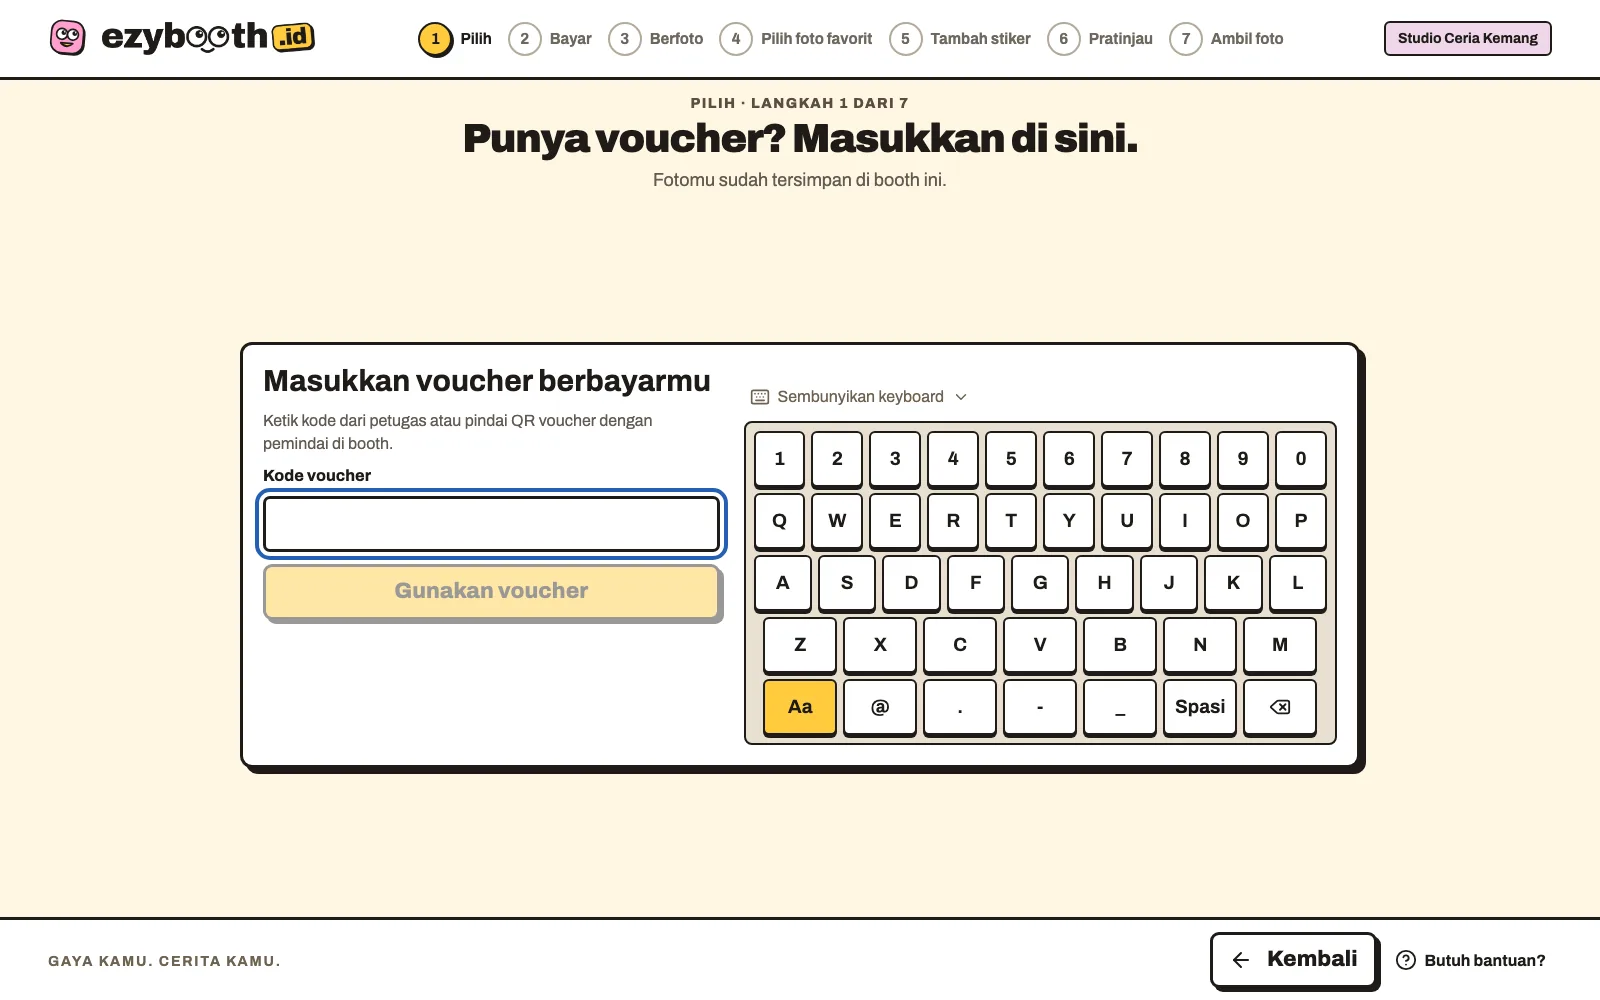
Task: Tap the letter L key
Action: (x=1298, y=583)
